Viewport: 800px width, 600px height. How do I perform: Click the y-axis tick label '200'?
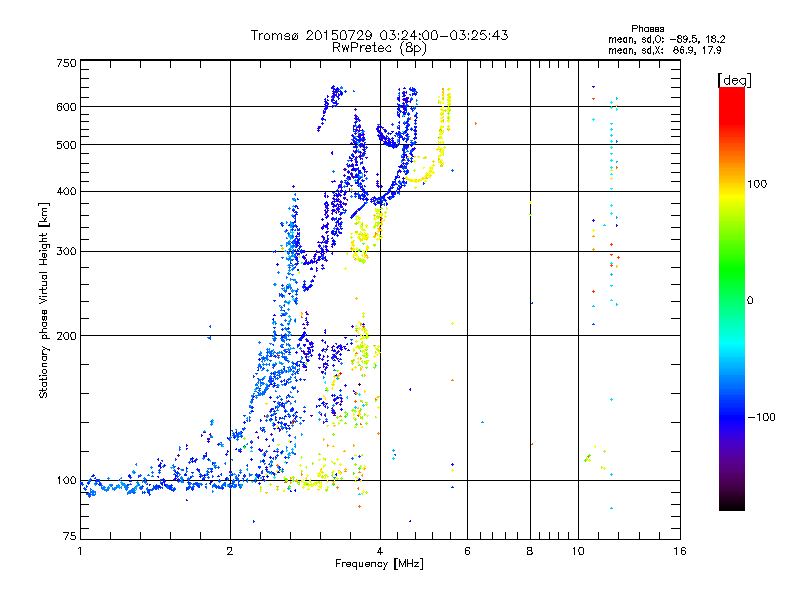[66, 336]
